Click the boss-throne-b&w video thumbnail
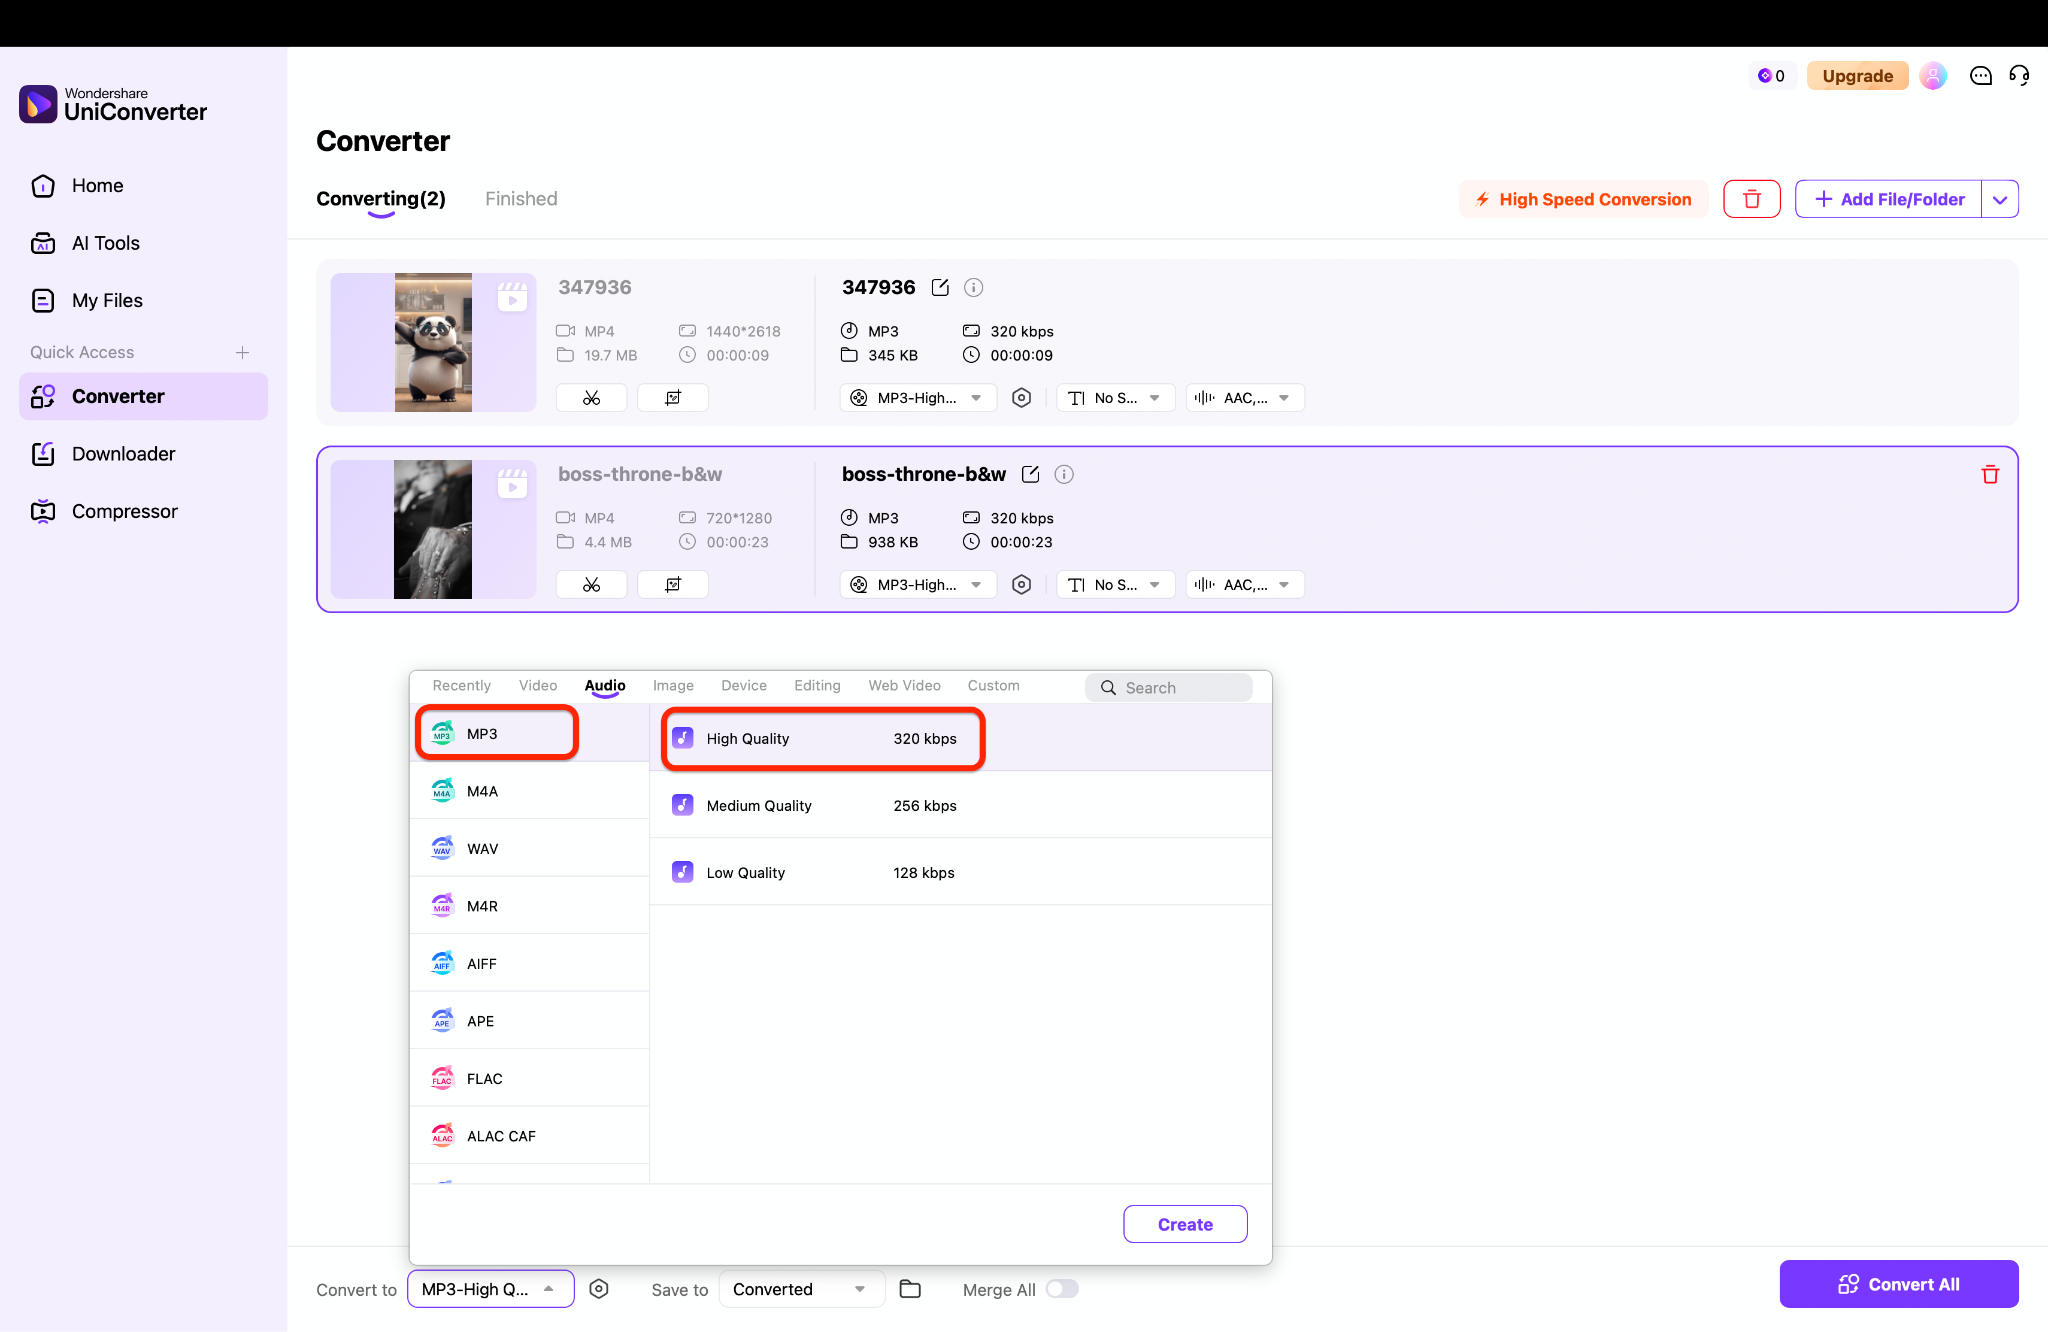The image size is (2048, 1332). click(433, 529)
